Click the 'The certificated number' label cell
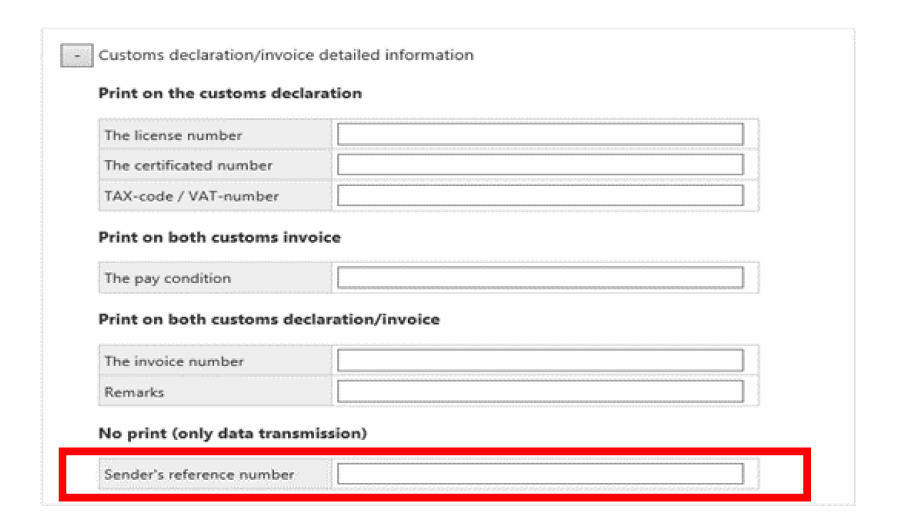 [188, 165]
